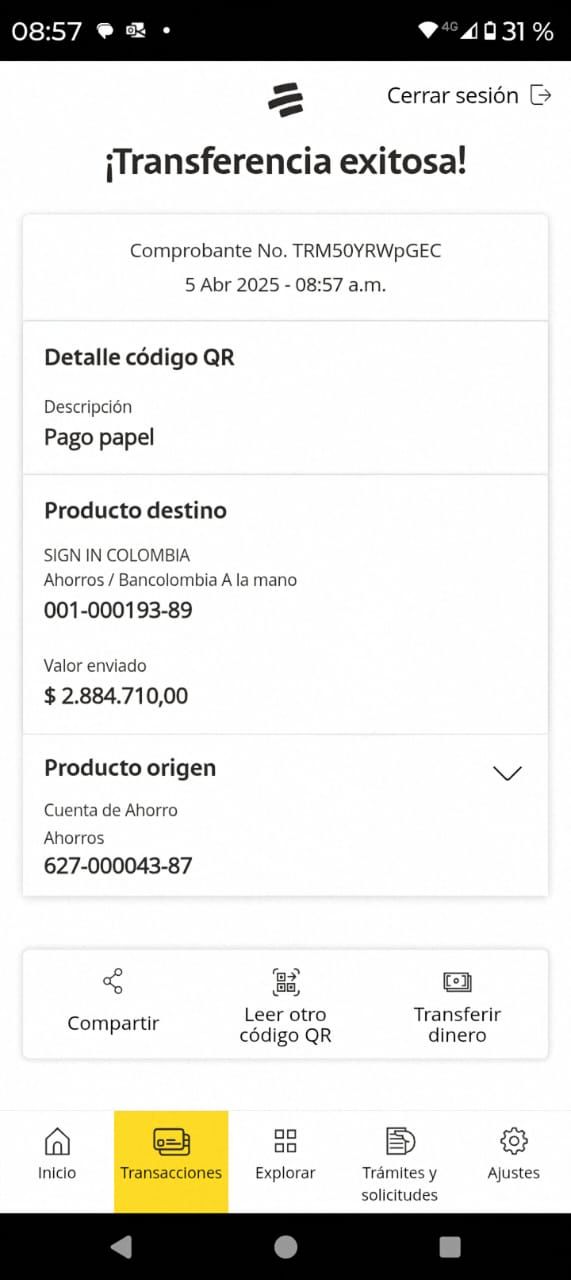Click Cerrar sesión link
The width and height of the screenshot is (571, 1280).
pos(453,96)
